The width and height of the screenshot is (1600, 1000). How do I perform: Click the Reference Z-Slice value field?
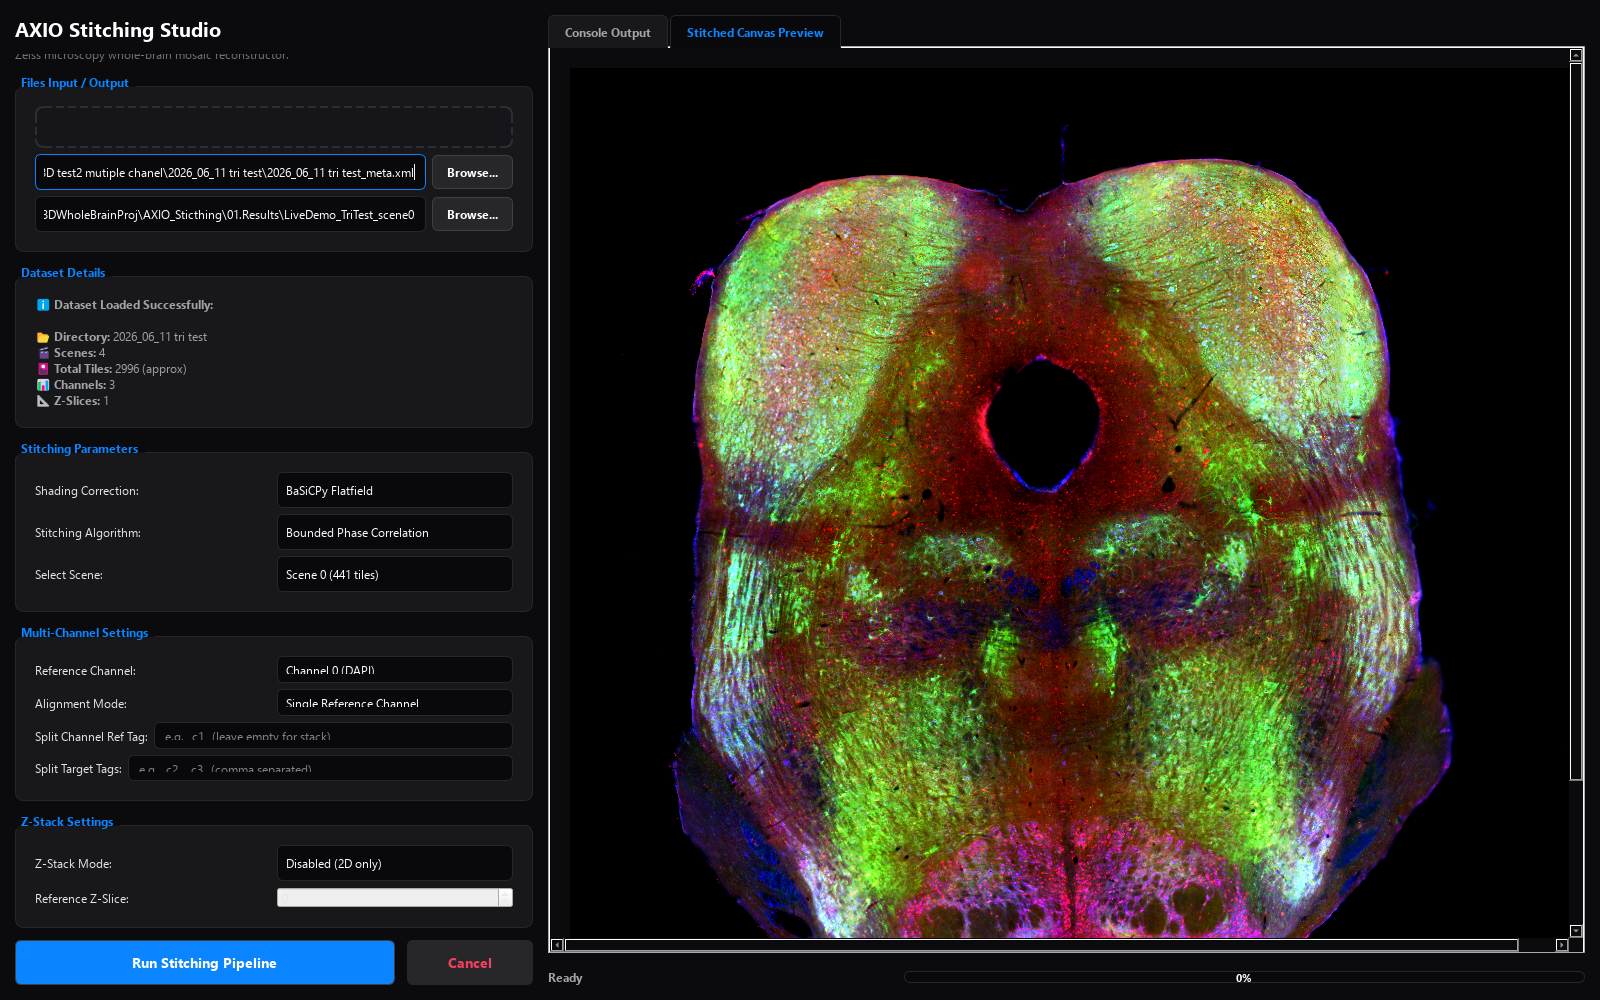click(388, 898)
